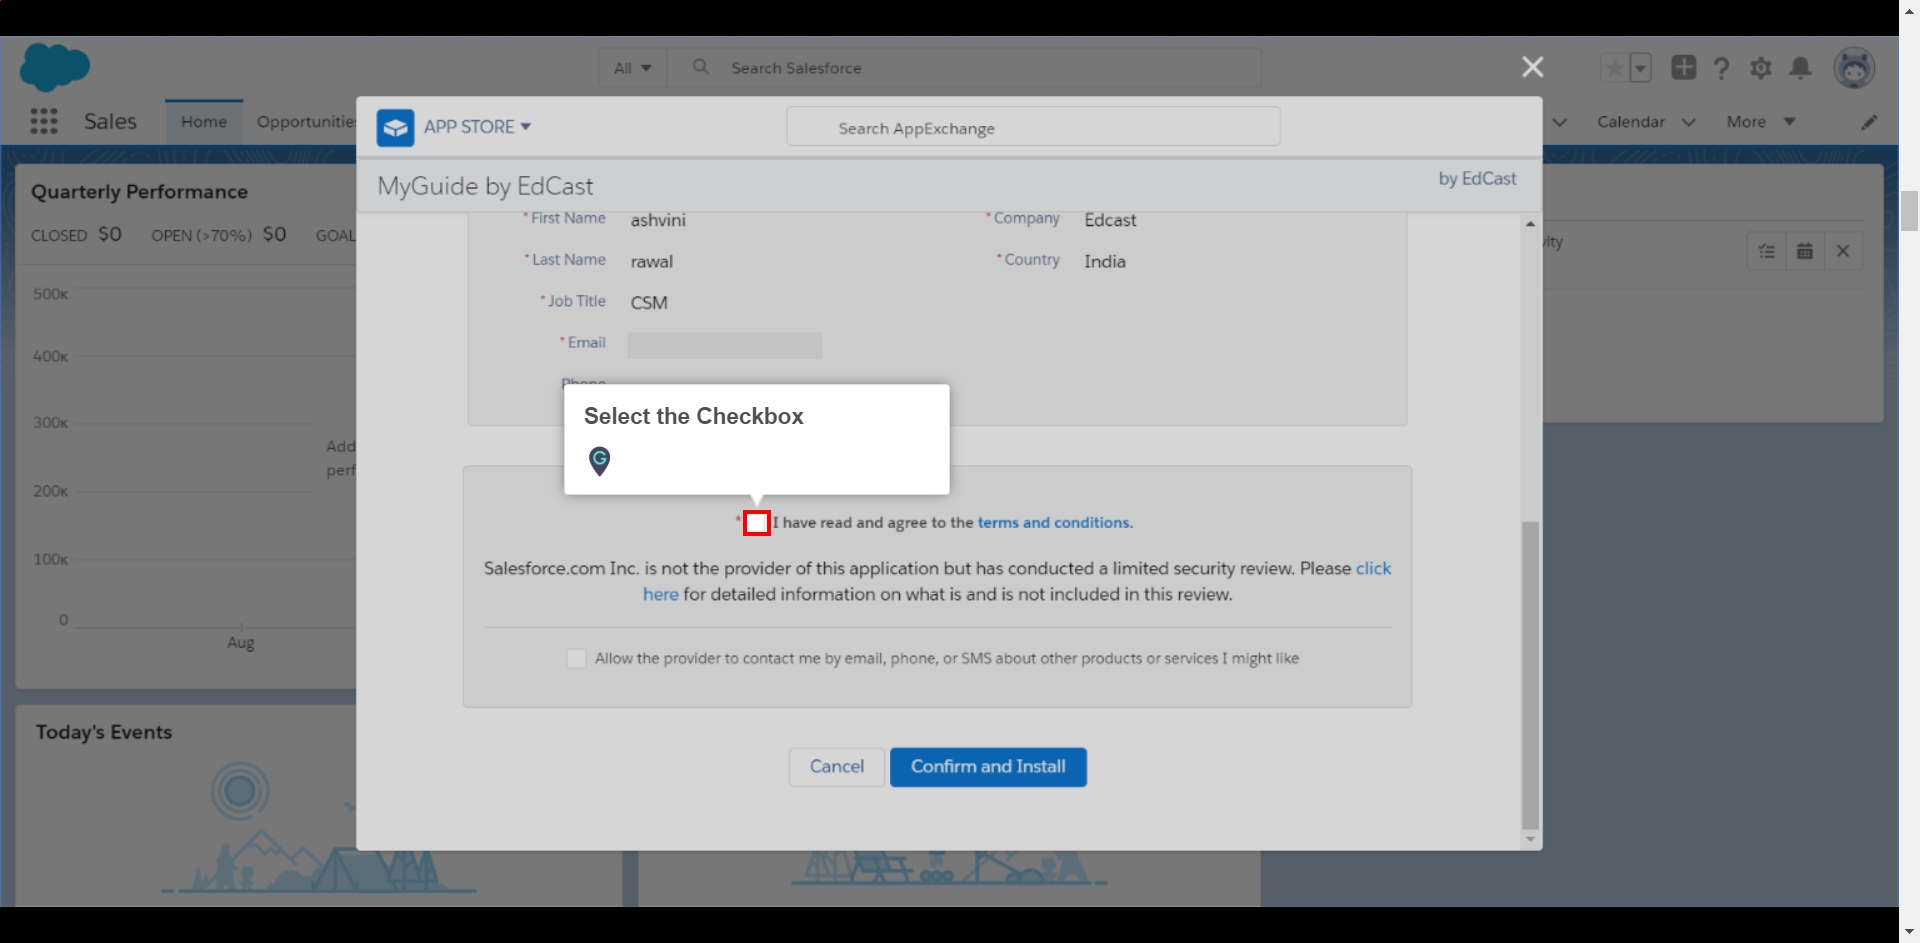Image resolution: width=1920 pixels, height=943 pixels.
Task: Open the Opportunities tab
Action: click(x=305, y=122)
